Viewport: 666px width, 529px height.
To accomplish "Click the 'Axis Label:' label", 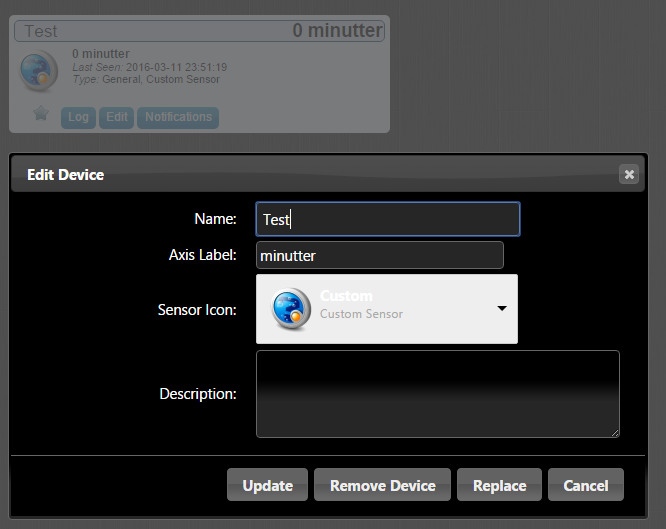I will (x=203, y=255).
